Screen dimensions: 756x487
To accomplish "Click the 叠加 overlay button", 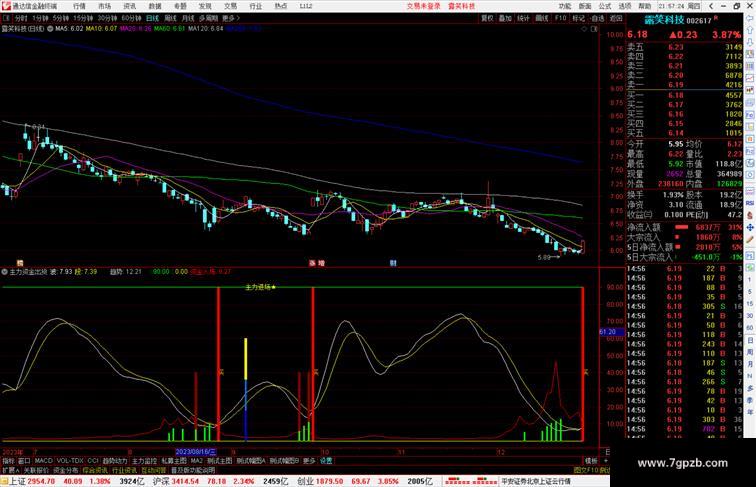I will tap(505, 18).
